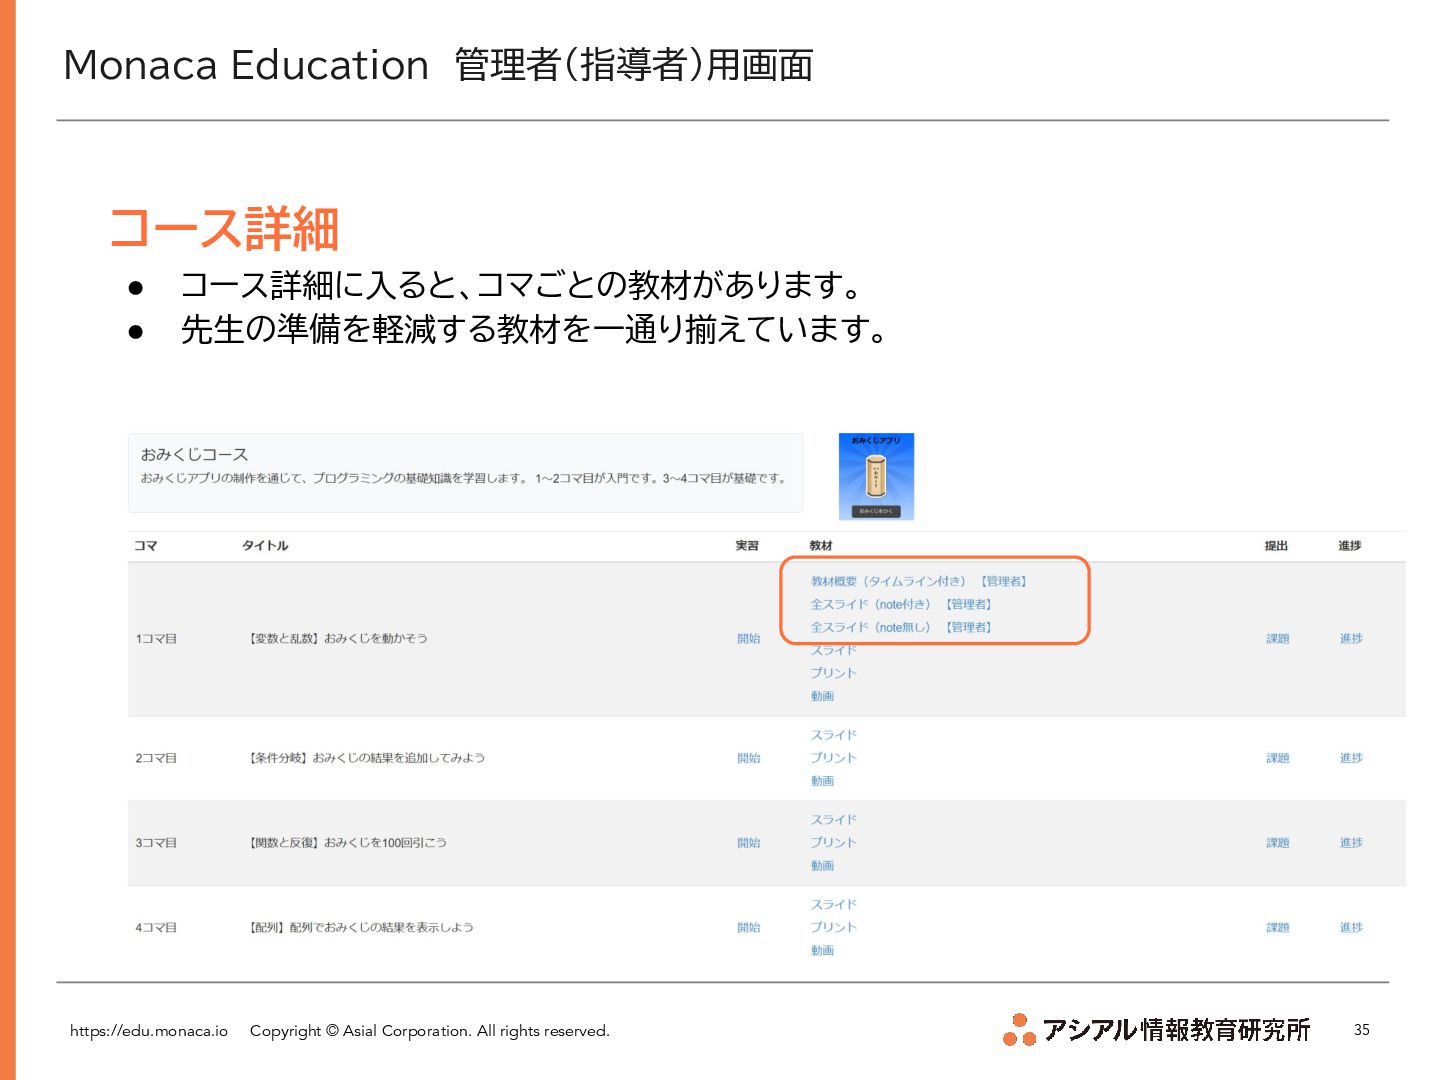Open 課題 link for 1コマ目

click(x=1278, y=638)
